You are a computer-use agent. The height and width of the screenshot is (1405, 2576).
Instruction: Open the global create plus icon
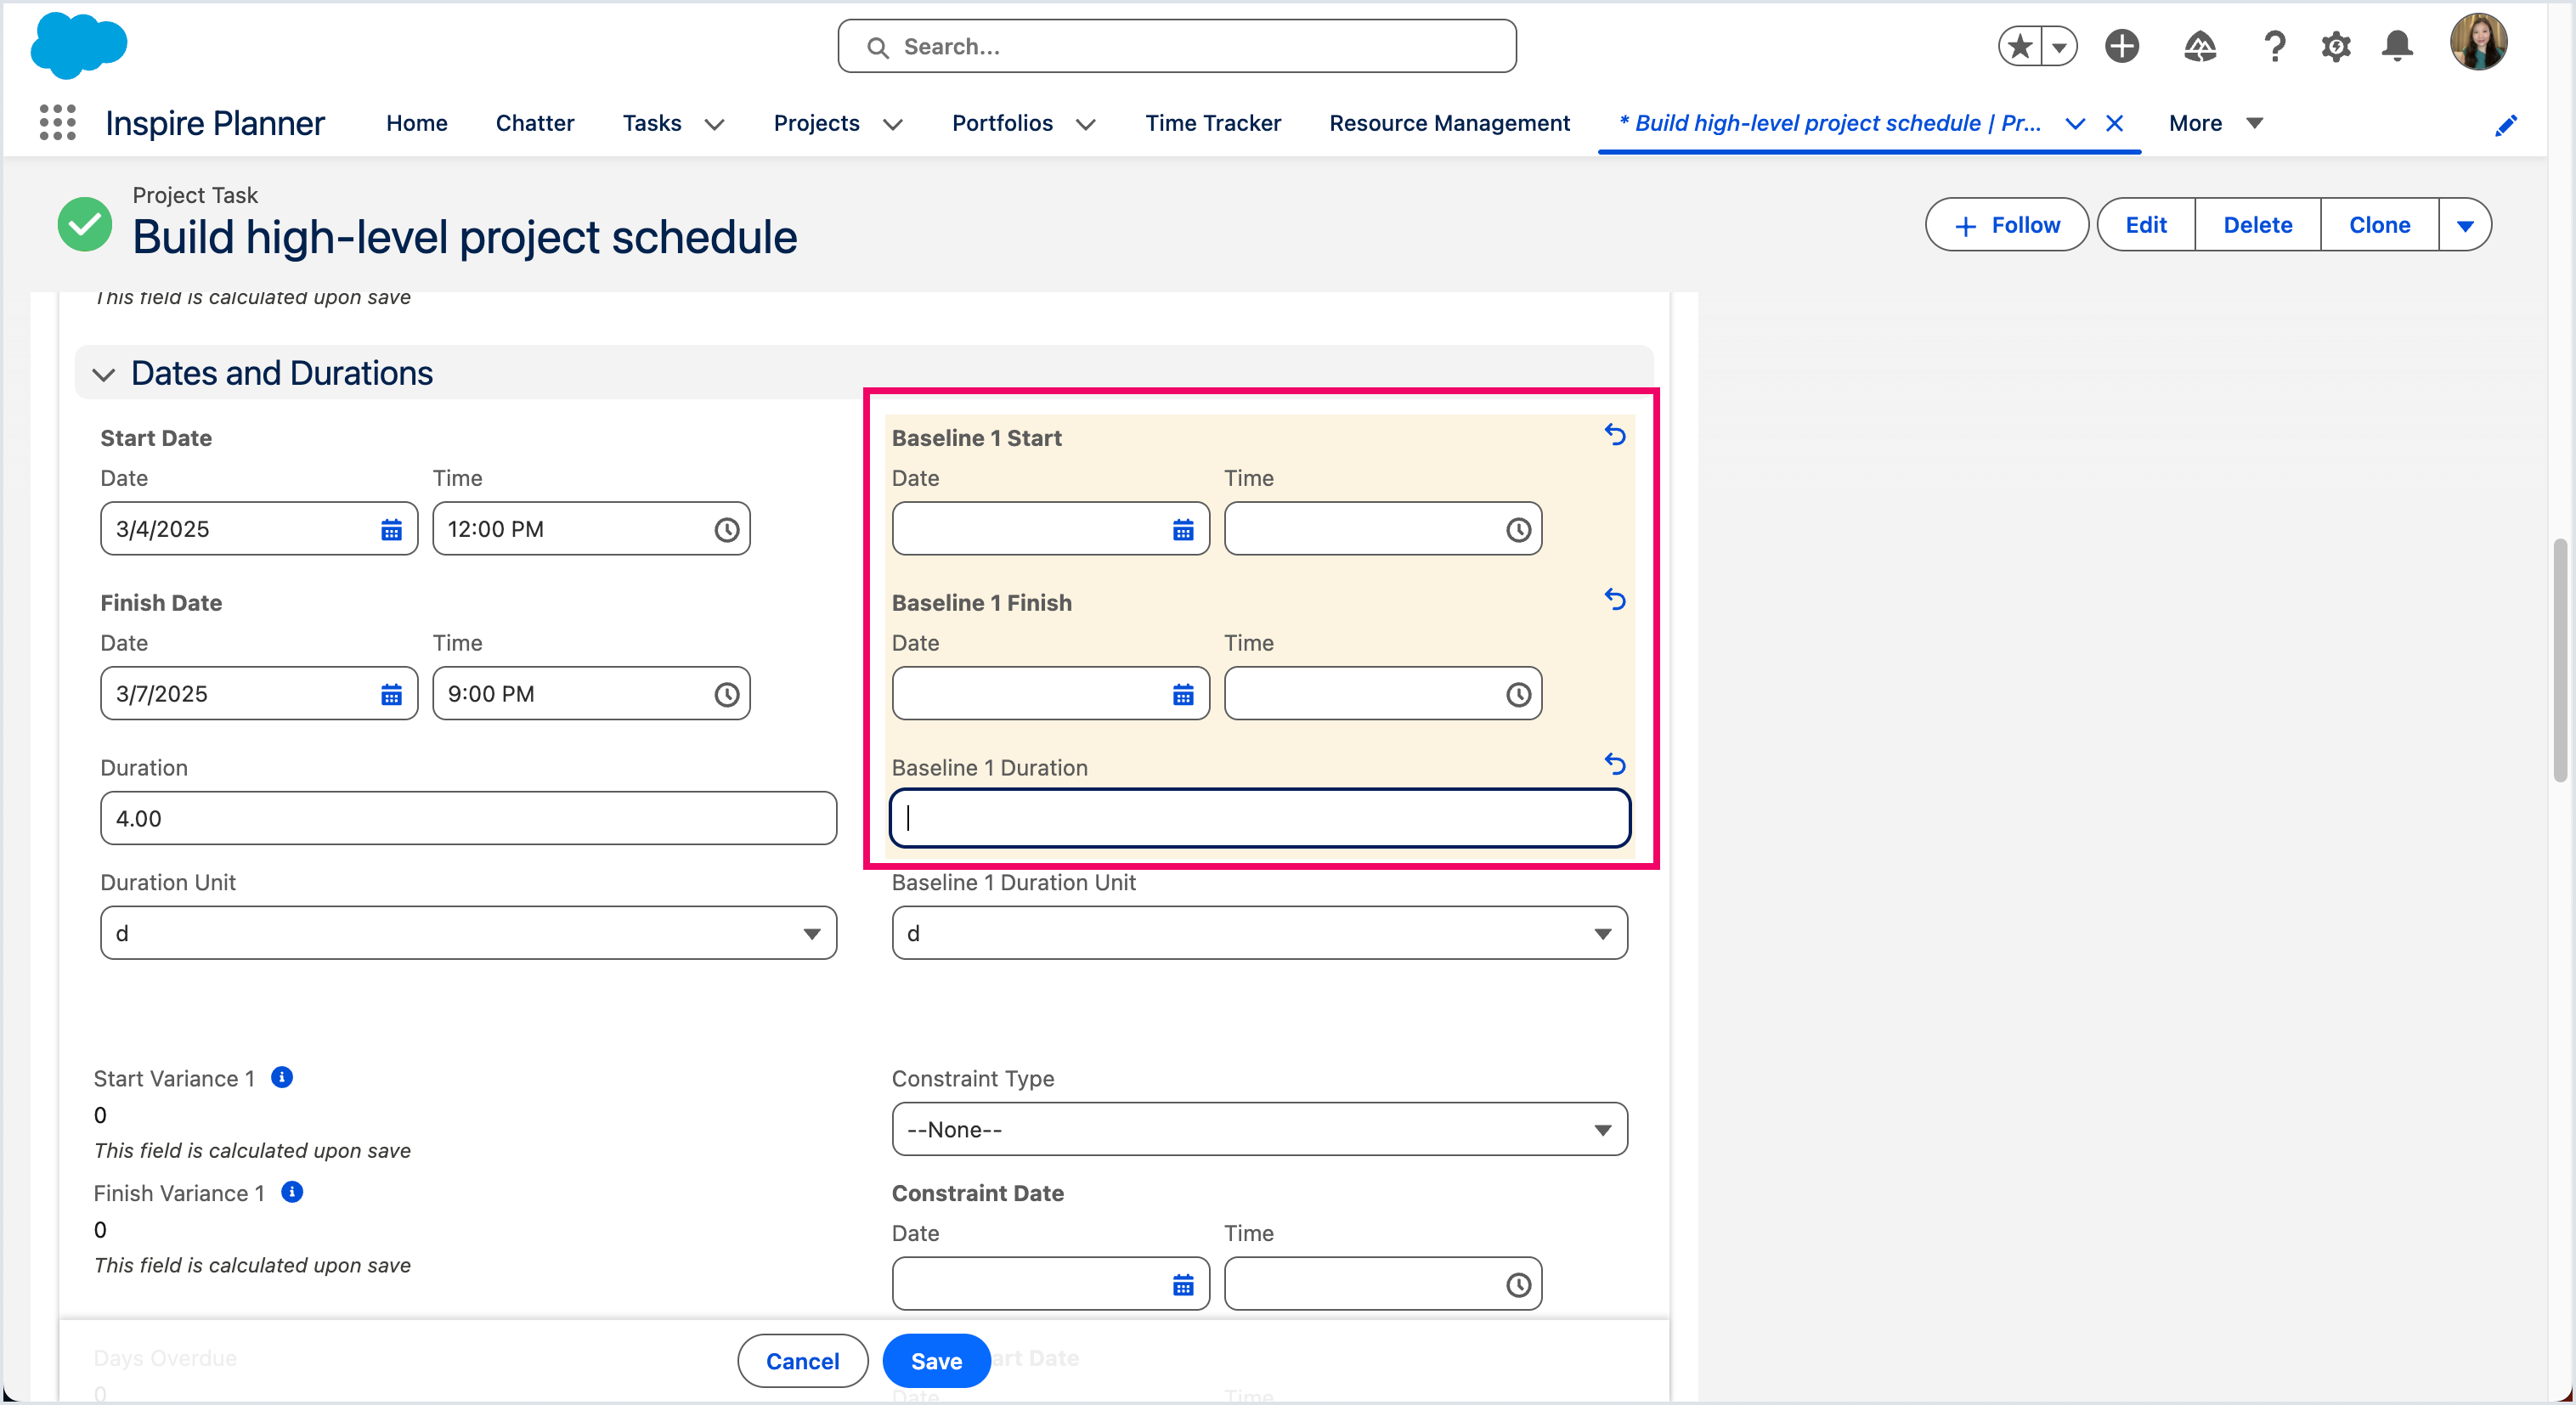point(2122,46)
